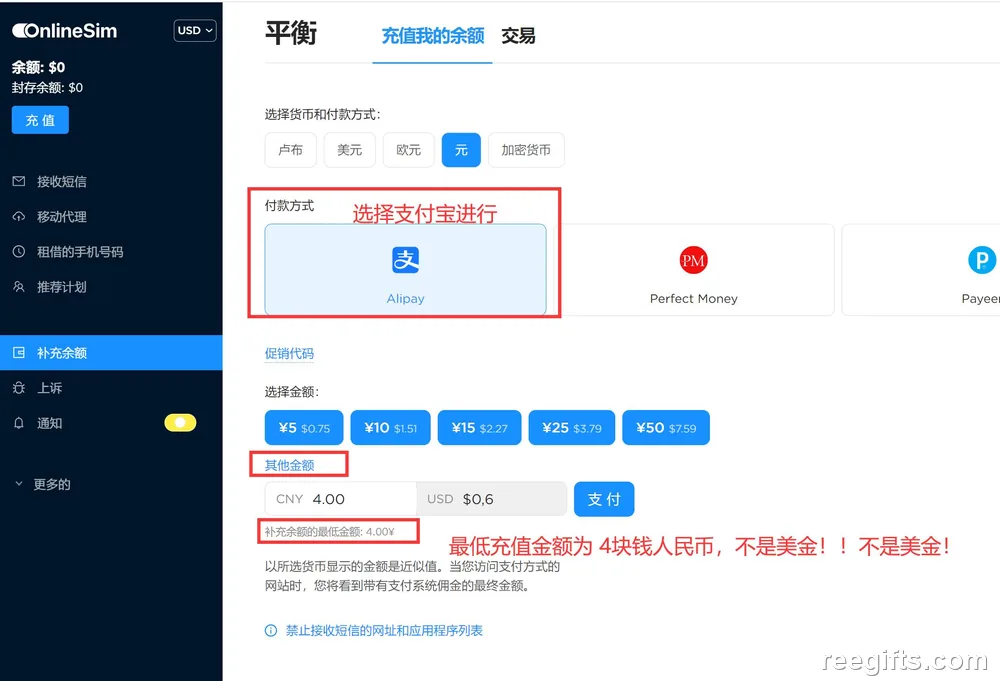Select the 欧元 currency option
The height and width of the screenshot is (681, 1000).
(x=408, y=150)
